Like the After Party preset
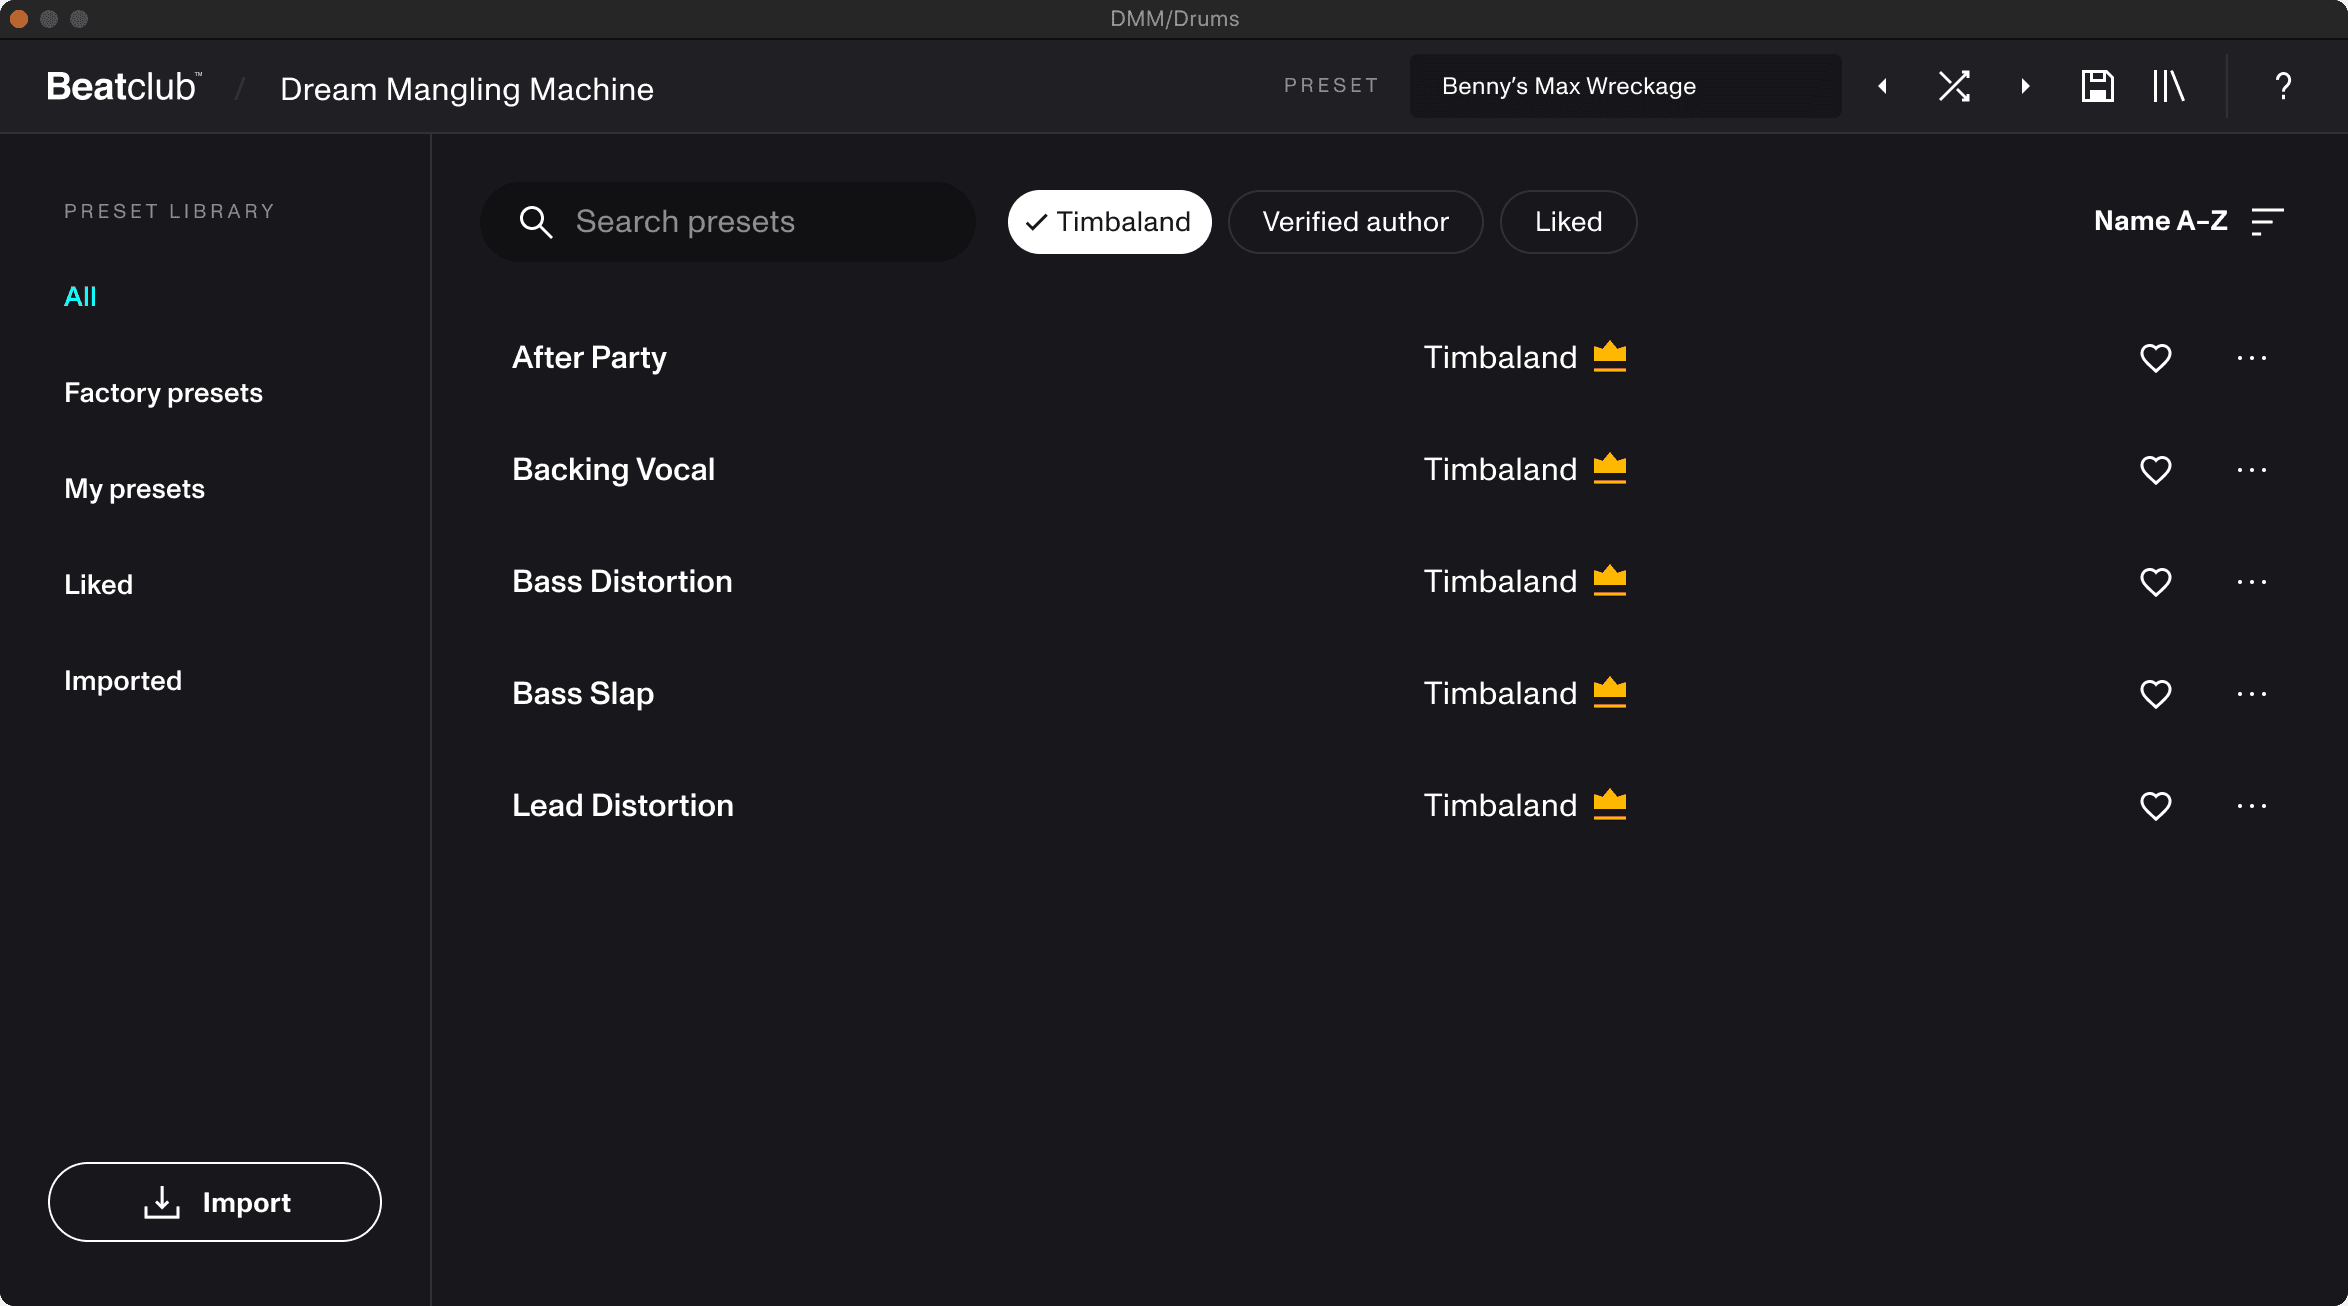This screenshot has height=1306, width=2348. 2155,358
